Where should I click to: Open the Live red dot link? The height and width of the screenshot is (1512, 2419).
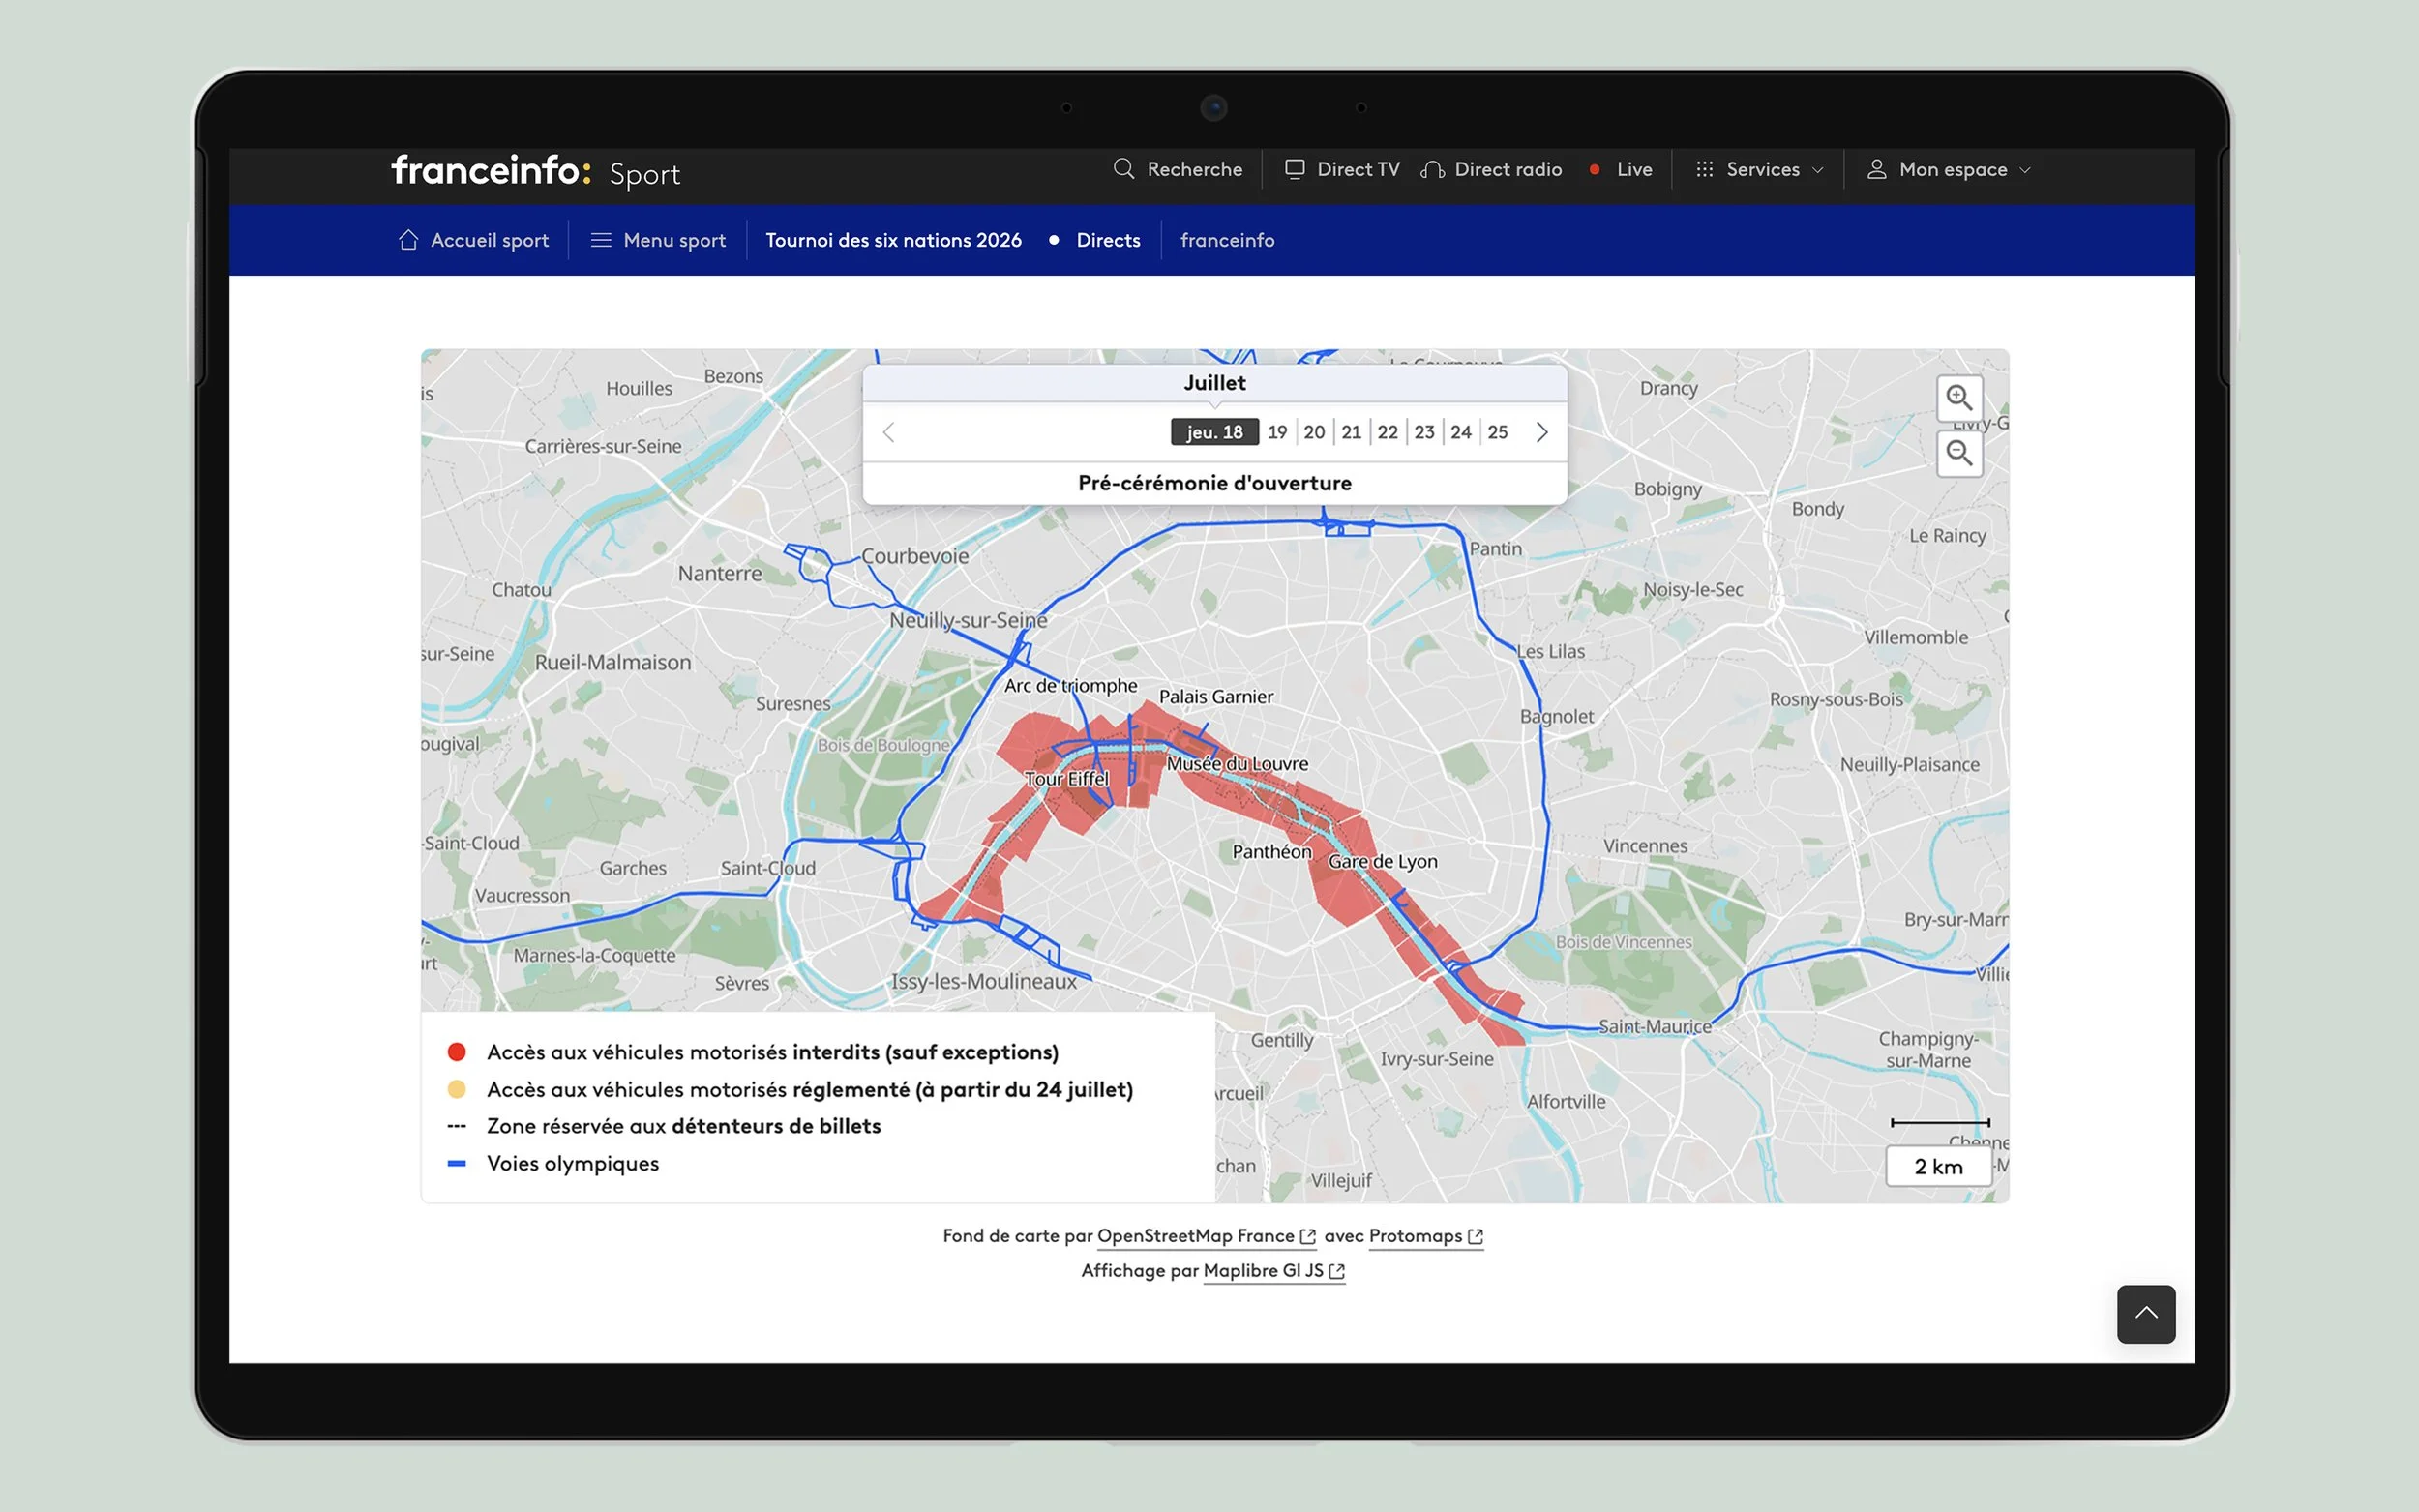[1620, 169]
